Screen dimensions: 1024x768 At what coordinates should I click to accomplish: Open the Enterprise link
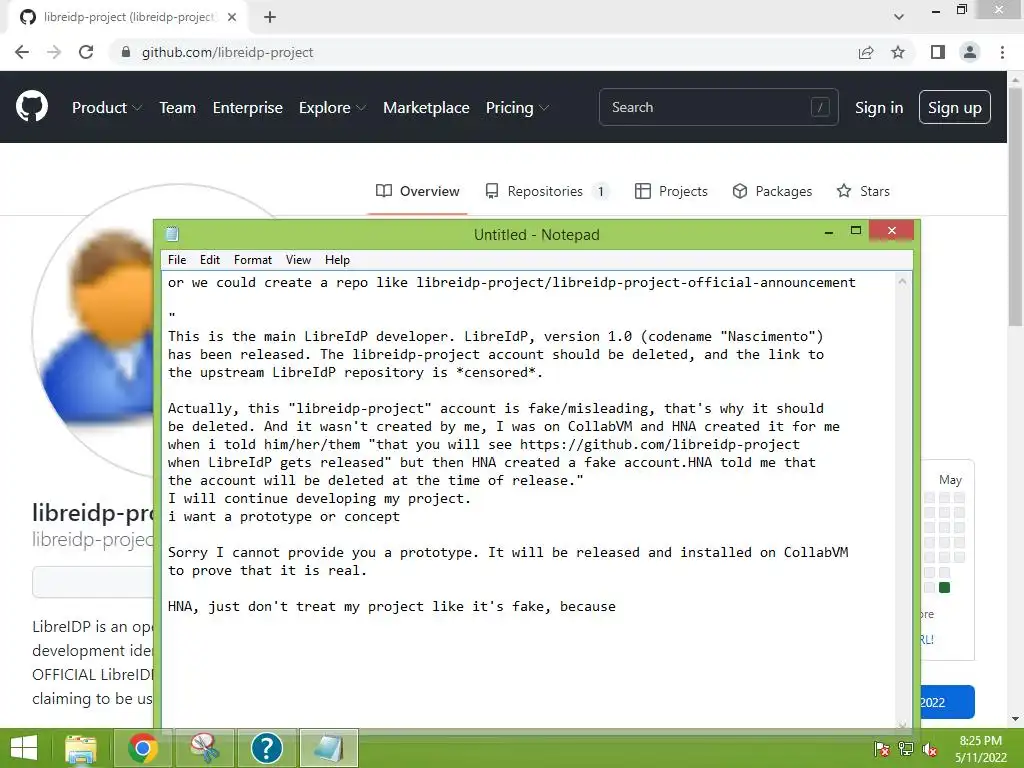(x=248, y=108)
